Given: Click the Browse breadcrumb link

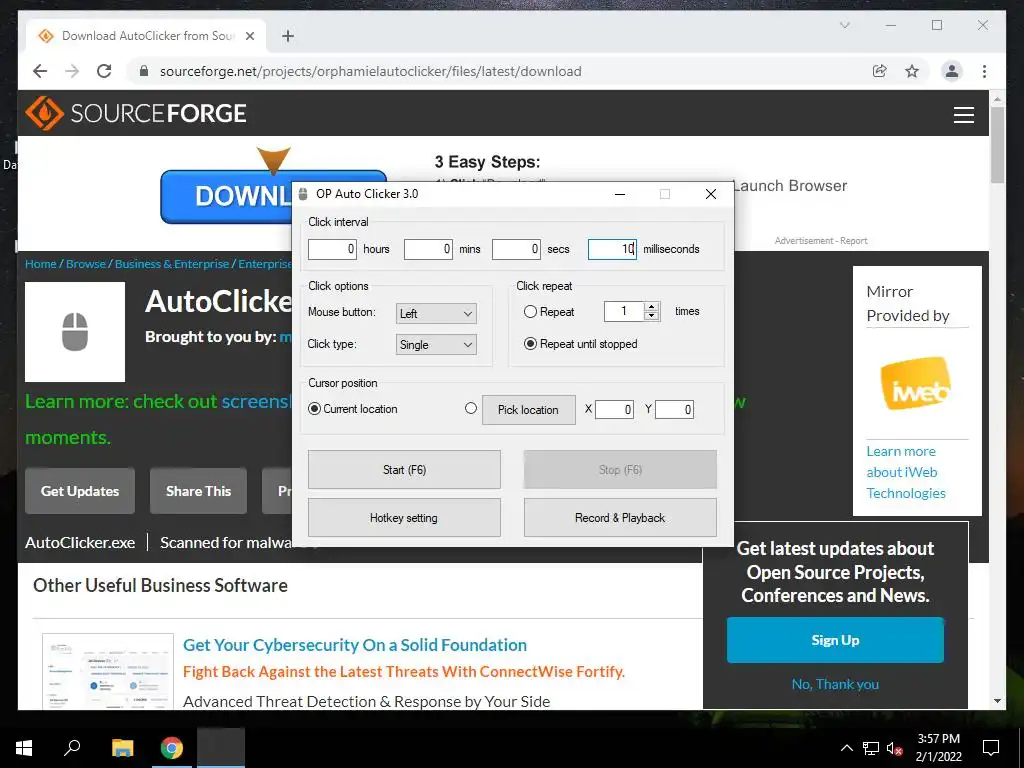Looking at the screenshot, I should coord(86,264).
